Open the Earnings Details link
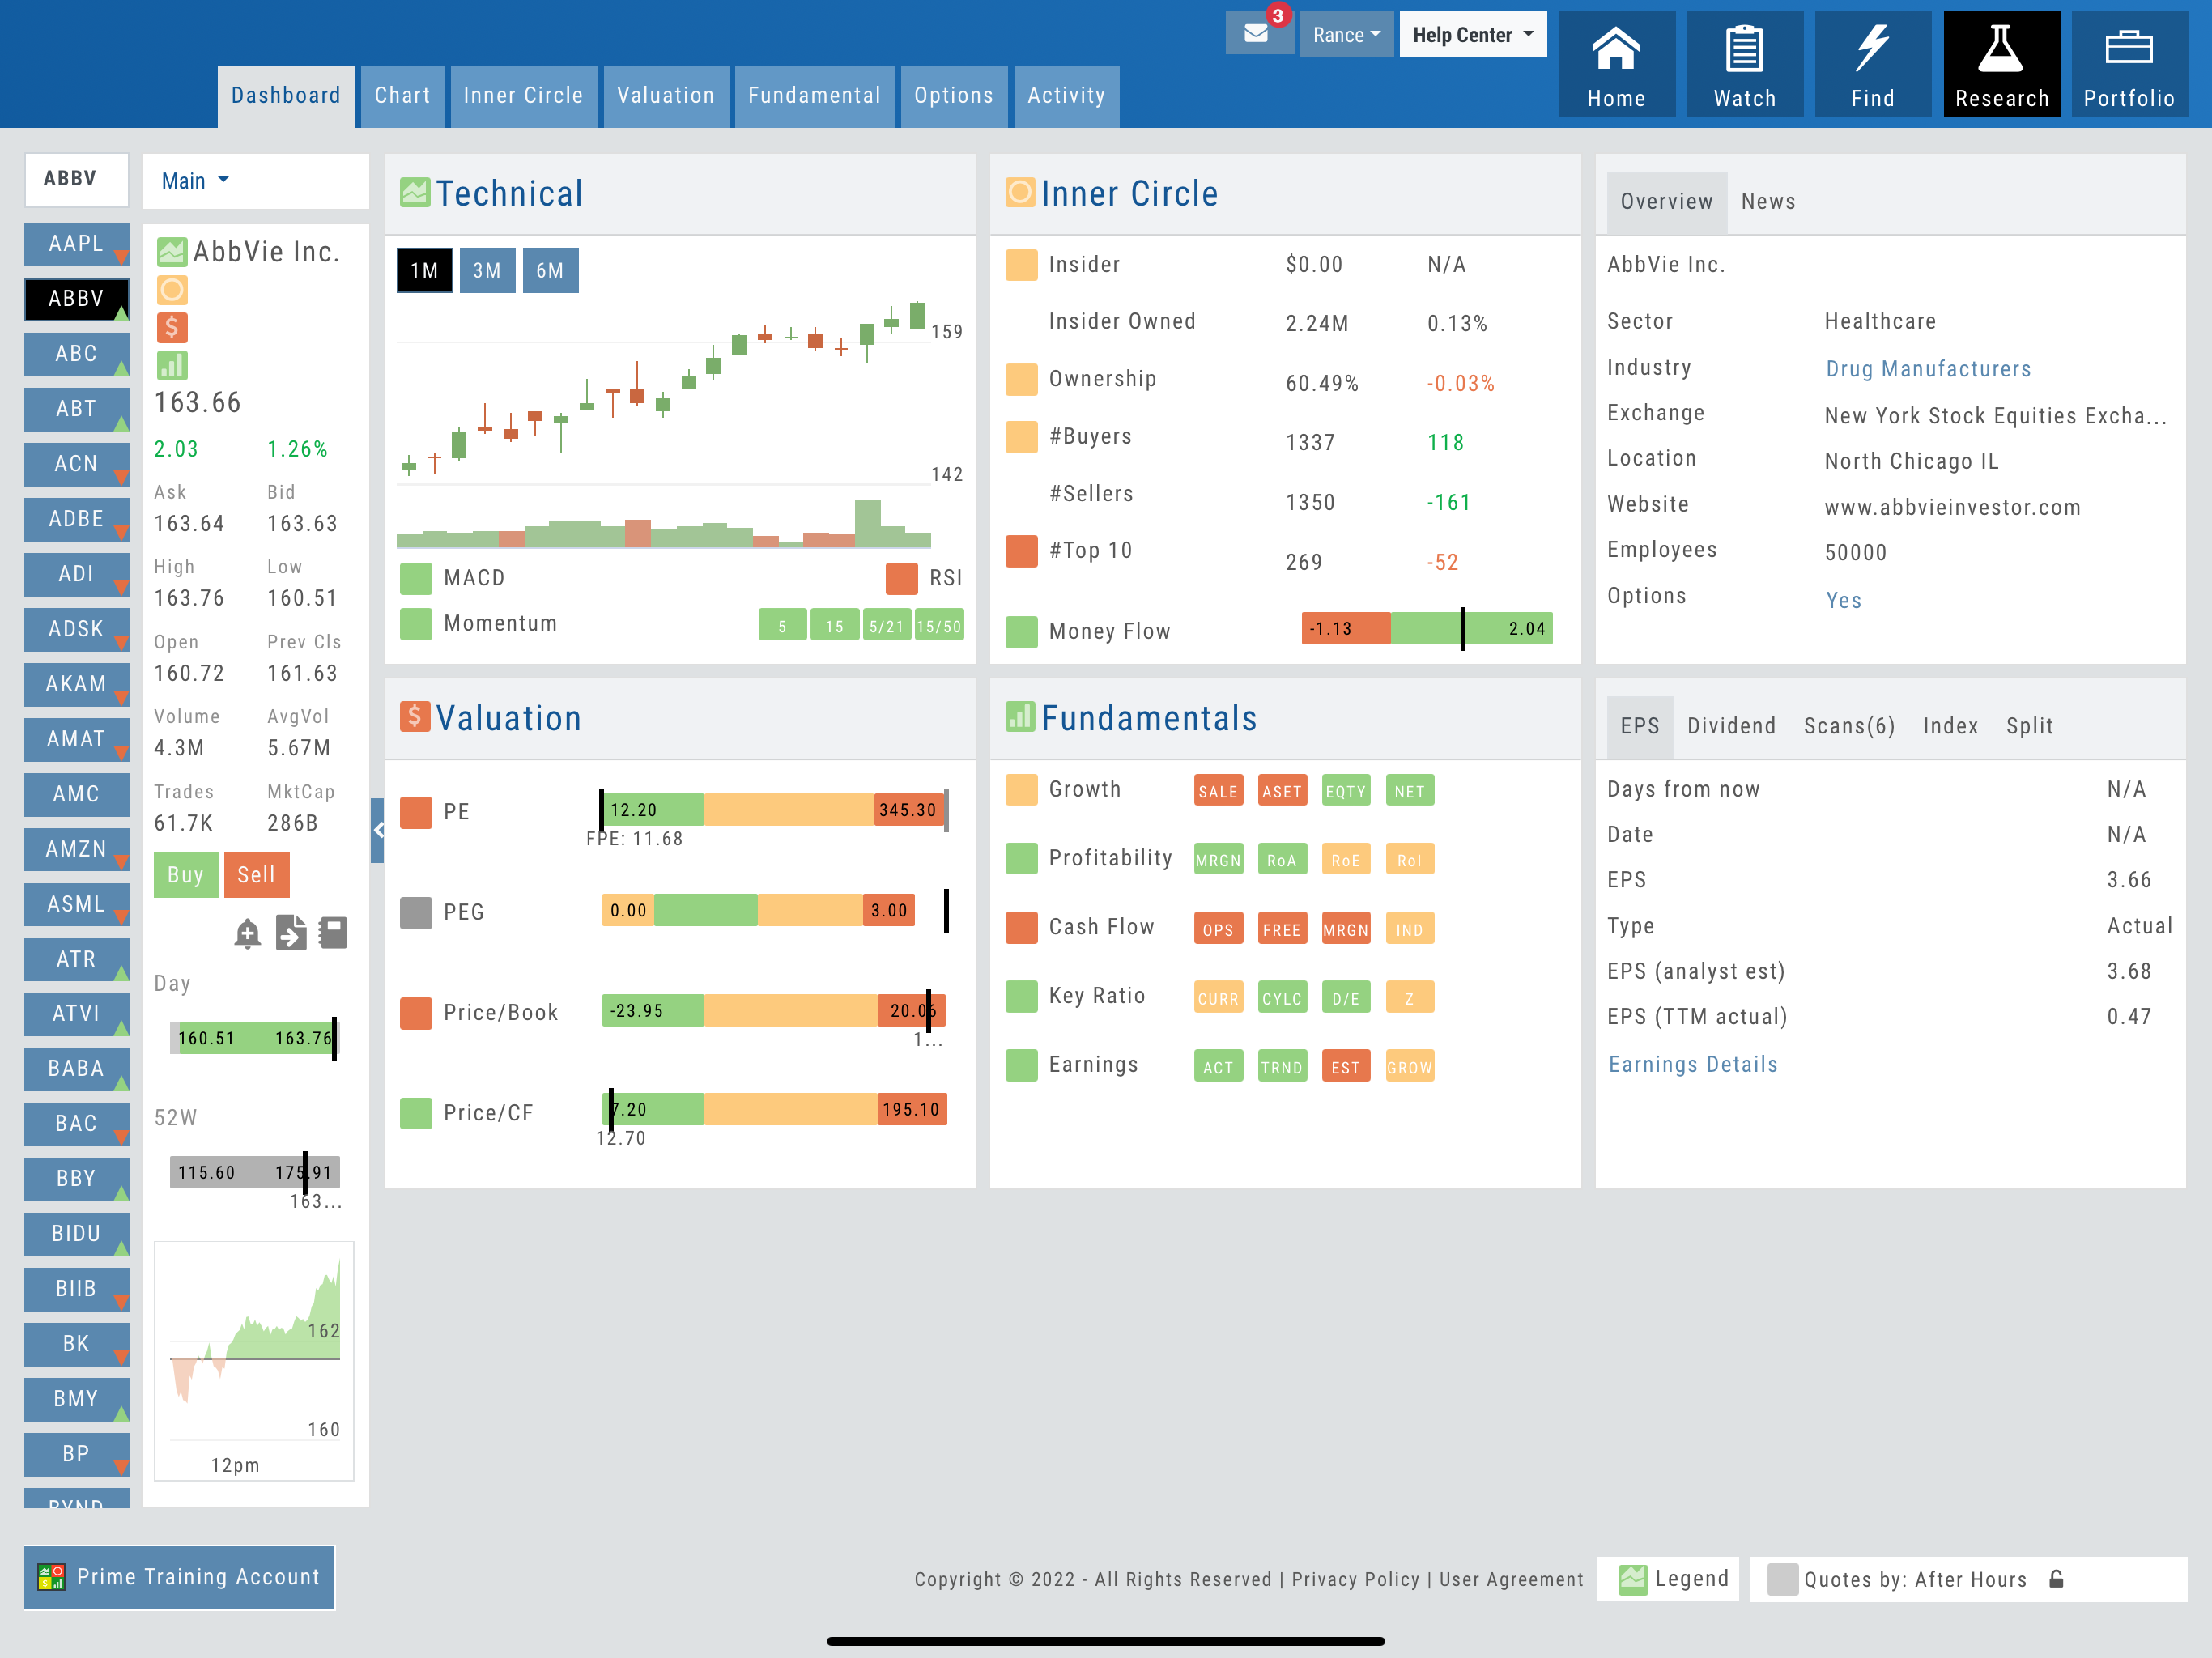The width and height of the screenshot is (2212, 1658). click(1693, 1064)
